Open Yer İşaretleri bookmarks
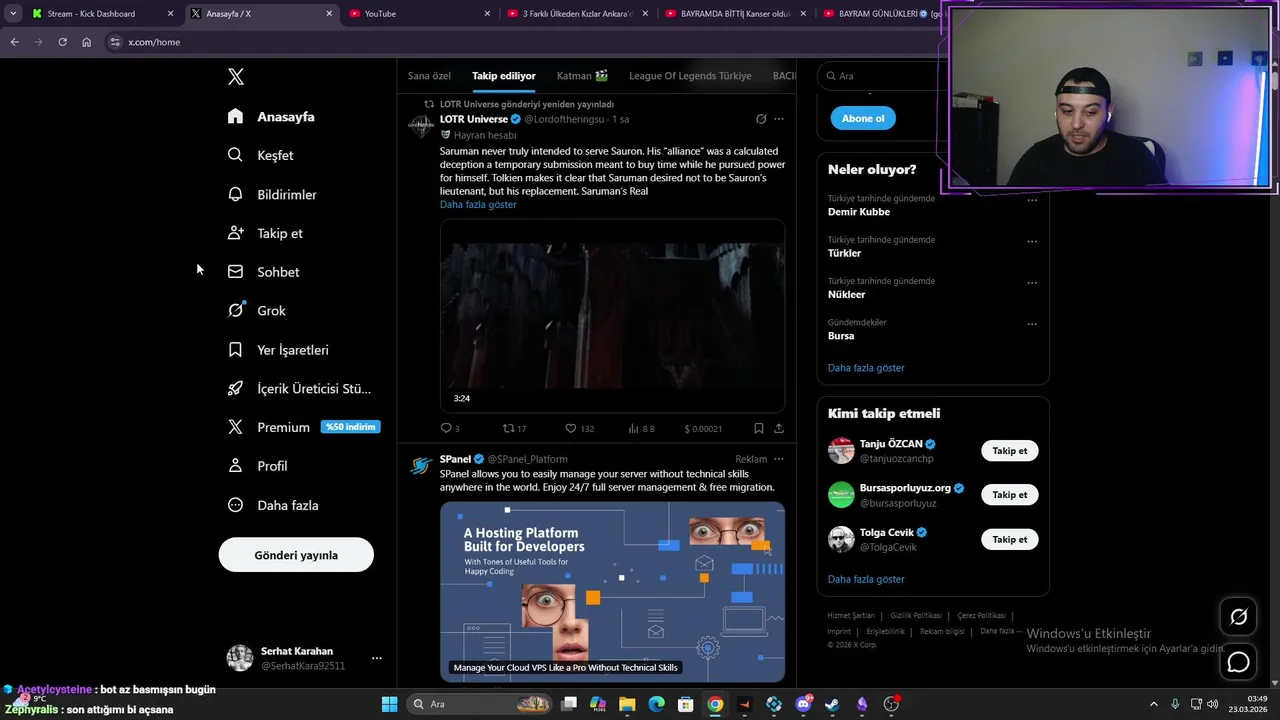Image resolution: width=1280 pixels, height=720 pixels. click(278, 350)
